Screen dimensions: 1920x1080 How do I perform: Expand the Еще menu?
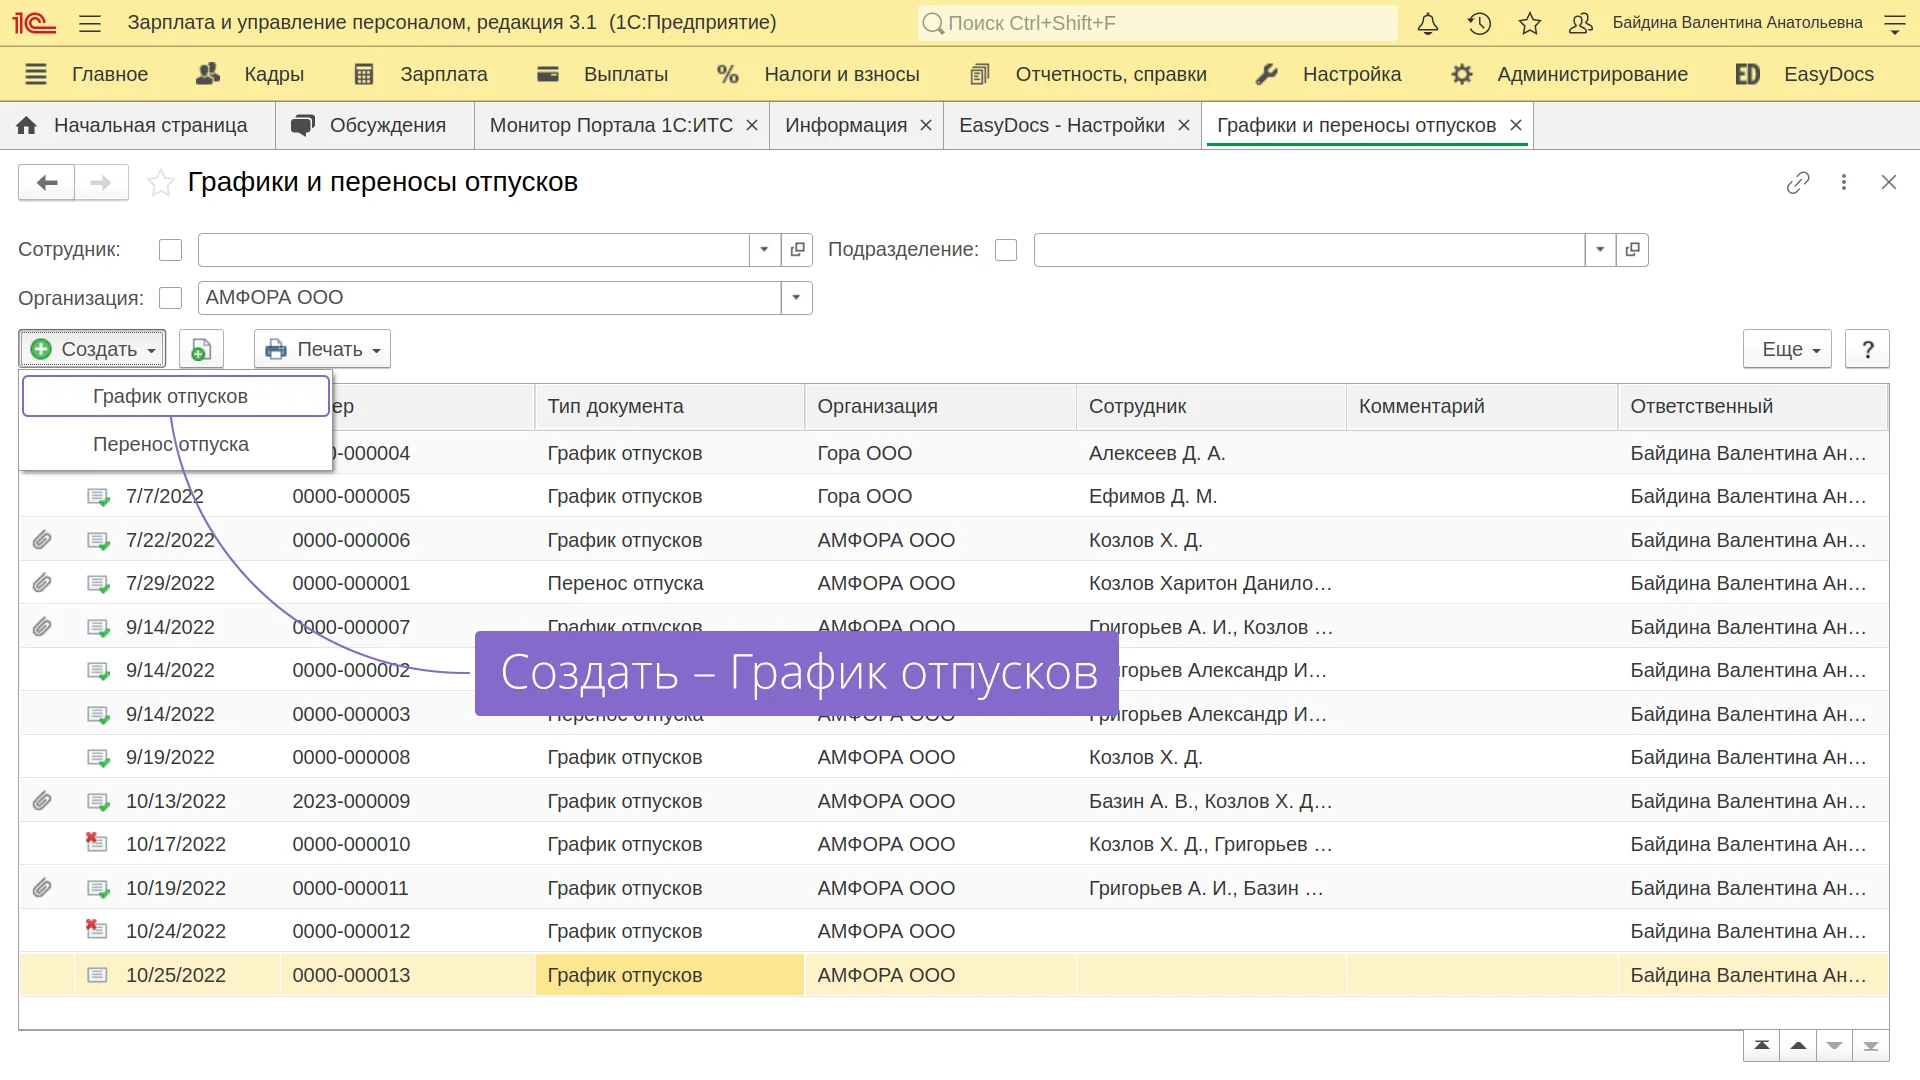point(1787,349)
